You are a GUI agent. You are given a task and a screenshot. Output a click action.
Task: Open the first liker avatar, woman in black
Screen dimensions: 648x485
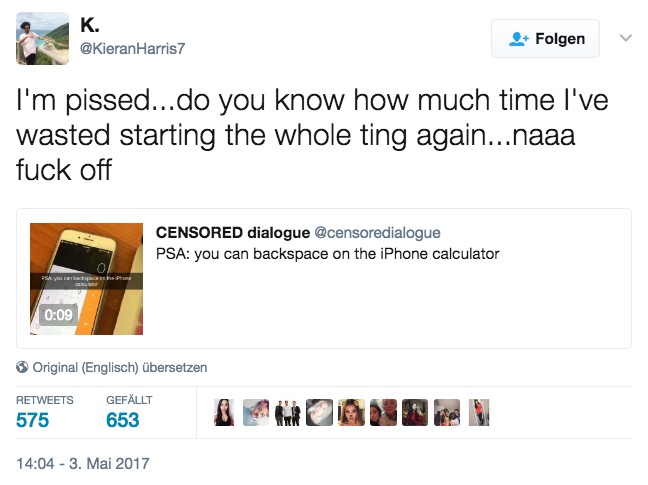[x=224, y=412]
